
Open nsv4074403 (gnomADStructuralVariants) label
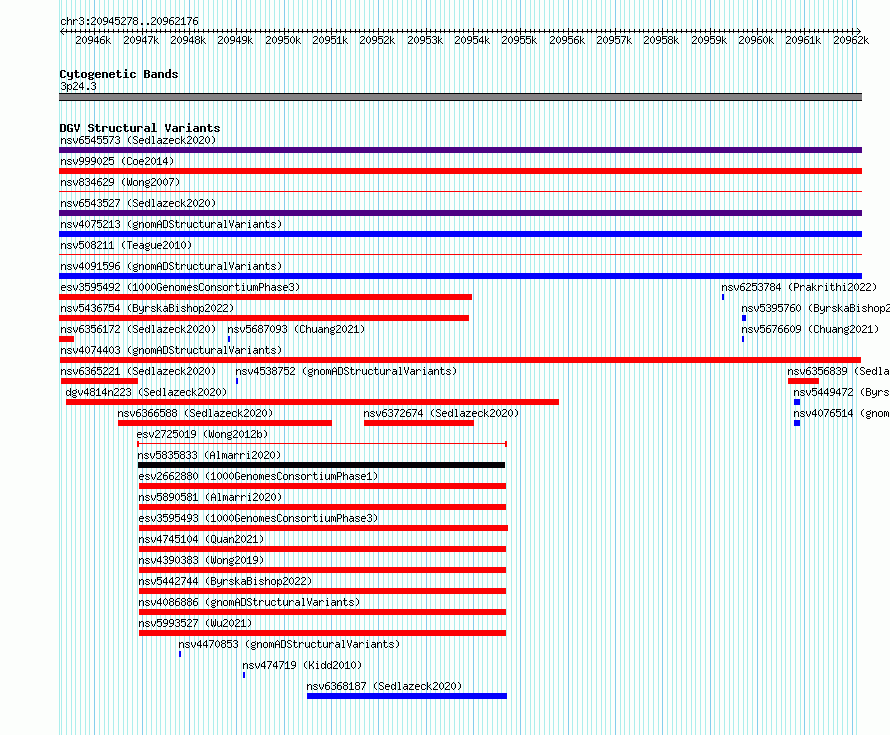pyautogui.click(x=171, y=350)
